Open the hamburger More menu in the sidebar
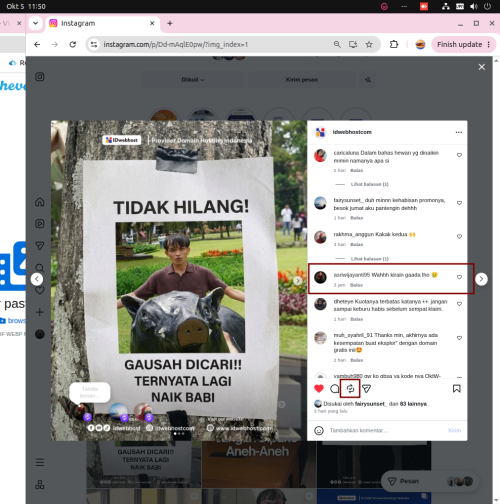 click(40, 463)
